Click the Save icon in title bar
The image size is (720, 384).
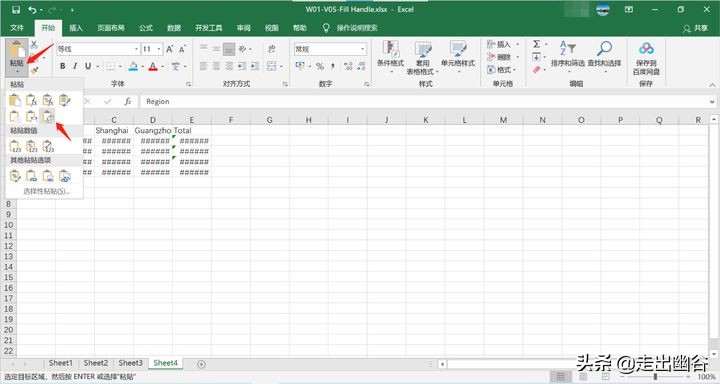[x=16, y=10]
